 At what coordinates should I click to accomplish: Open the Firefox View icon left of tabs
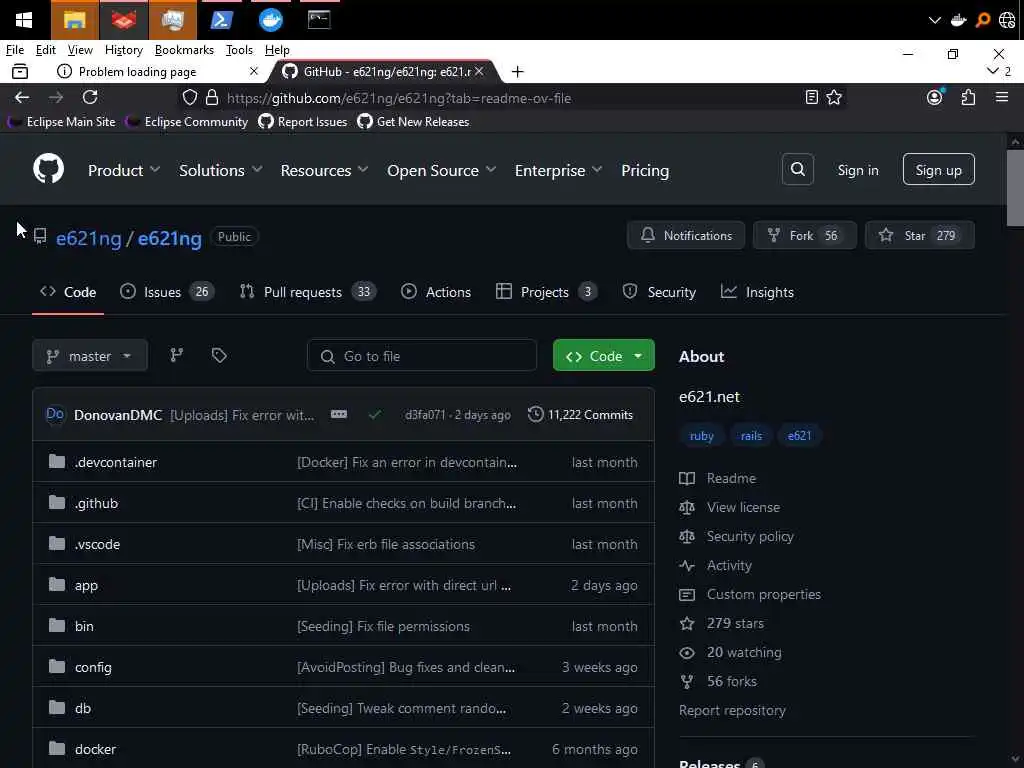(20, 71)
